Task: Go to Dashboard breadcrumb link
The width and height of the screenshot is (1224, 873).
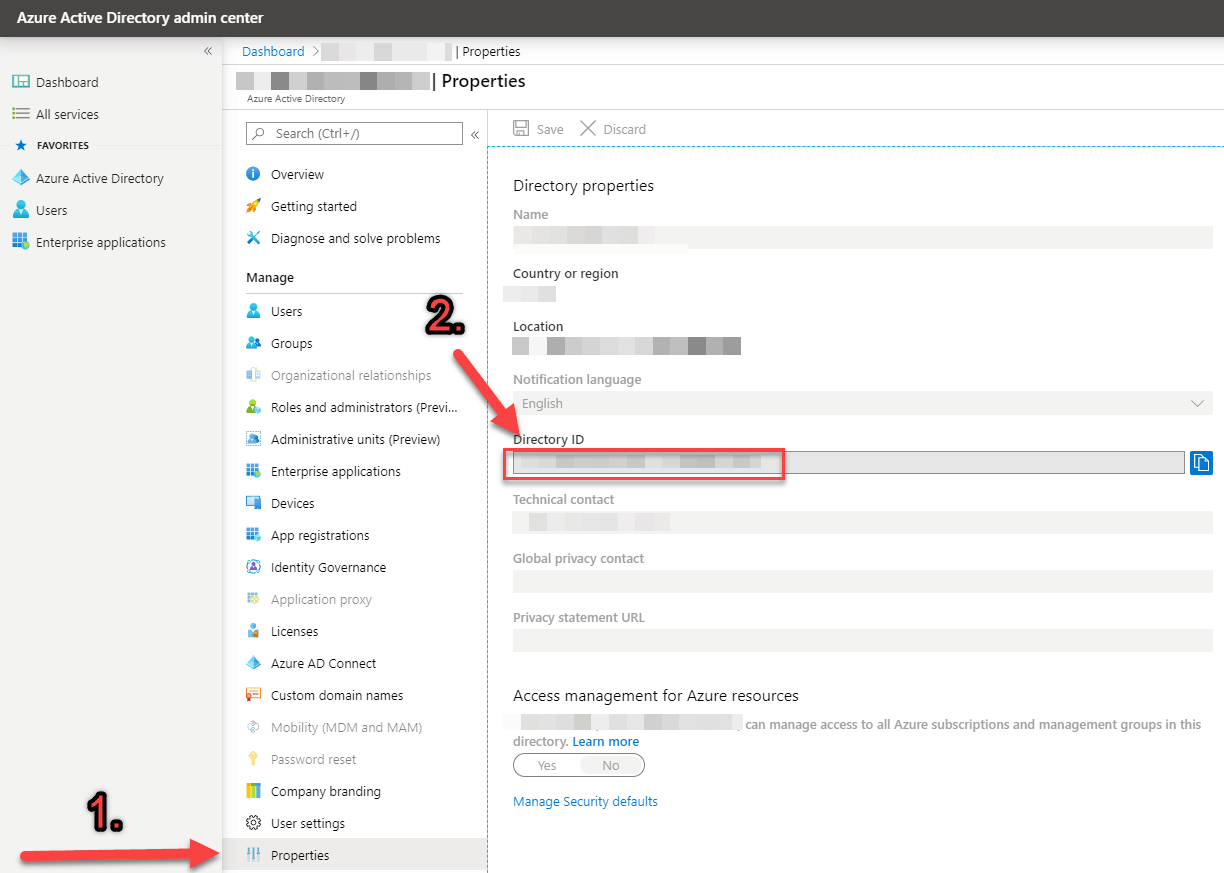Action: 273,51
